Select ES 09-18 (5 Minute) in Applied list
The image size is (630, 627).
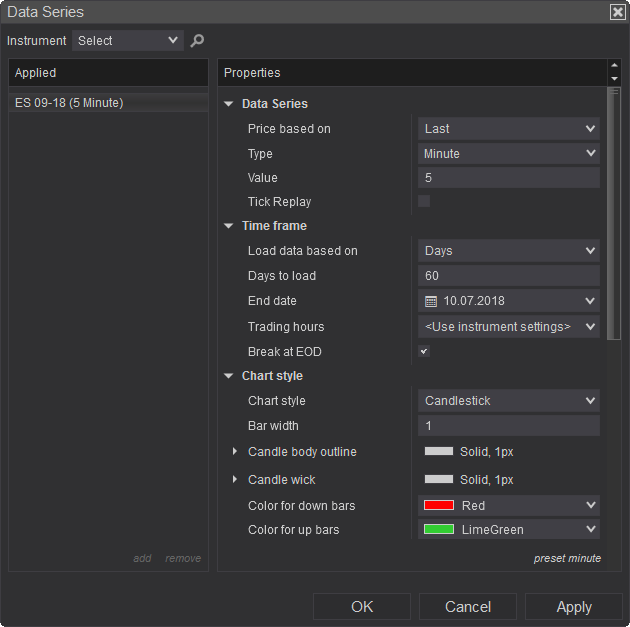tap(69, 103)
